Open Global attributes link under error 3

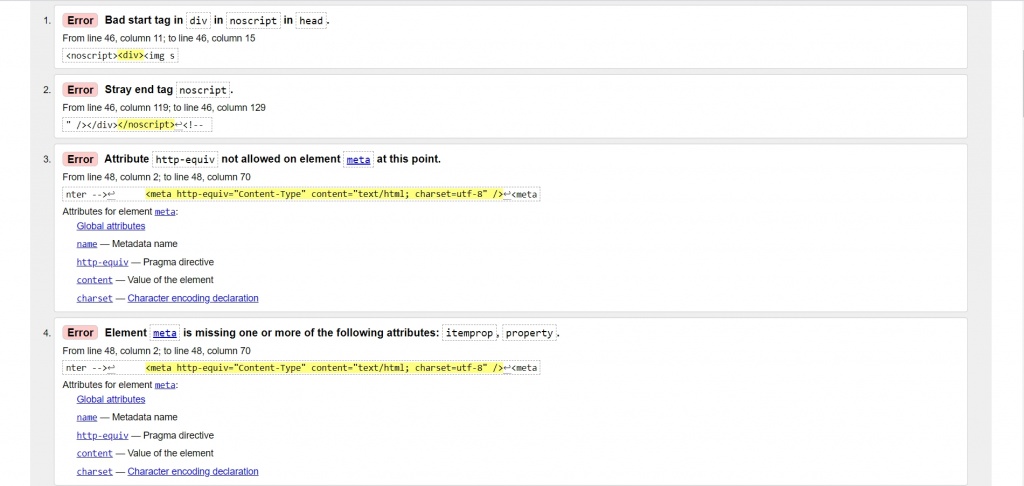point(110,226)
